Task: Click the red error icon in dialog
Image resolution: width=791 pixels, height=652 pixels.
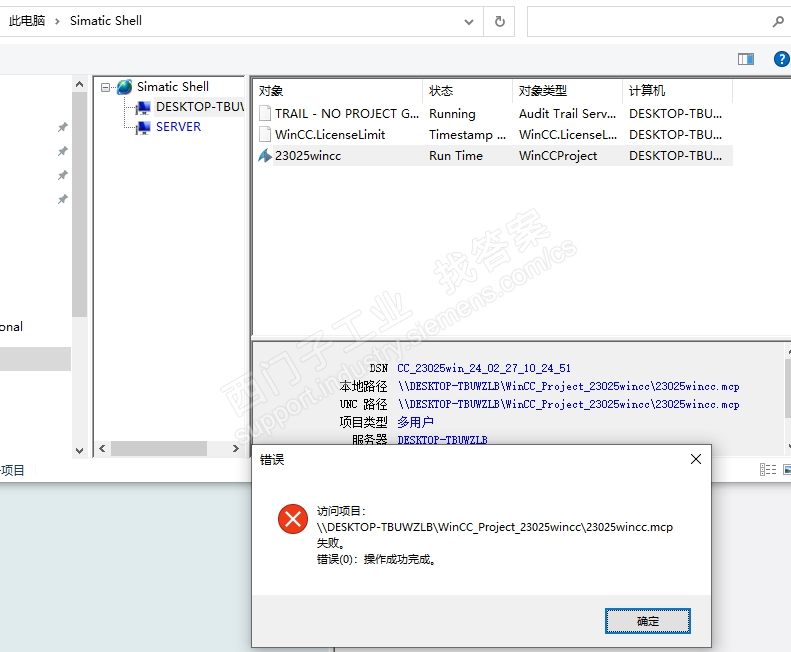Action: pos(293,519)
